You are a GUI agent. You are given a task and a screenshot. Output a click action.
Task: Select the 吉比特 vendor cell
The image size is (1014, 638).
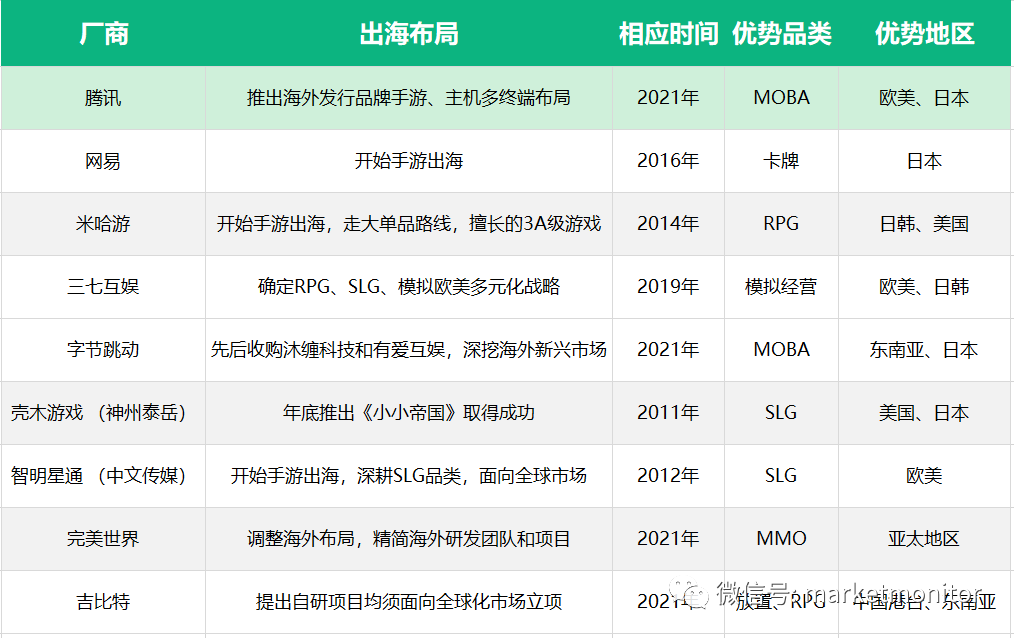tap(103, 602)
